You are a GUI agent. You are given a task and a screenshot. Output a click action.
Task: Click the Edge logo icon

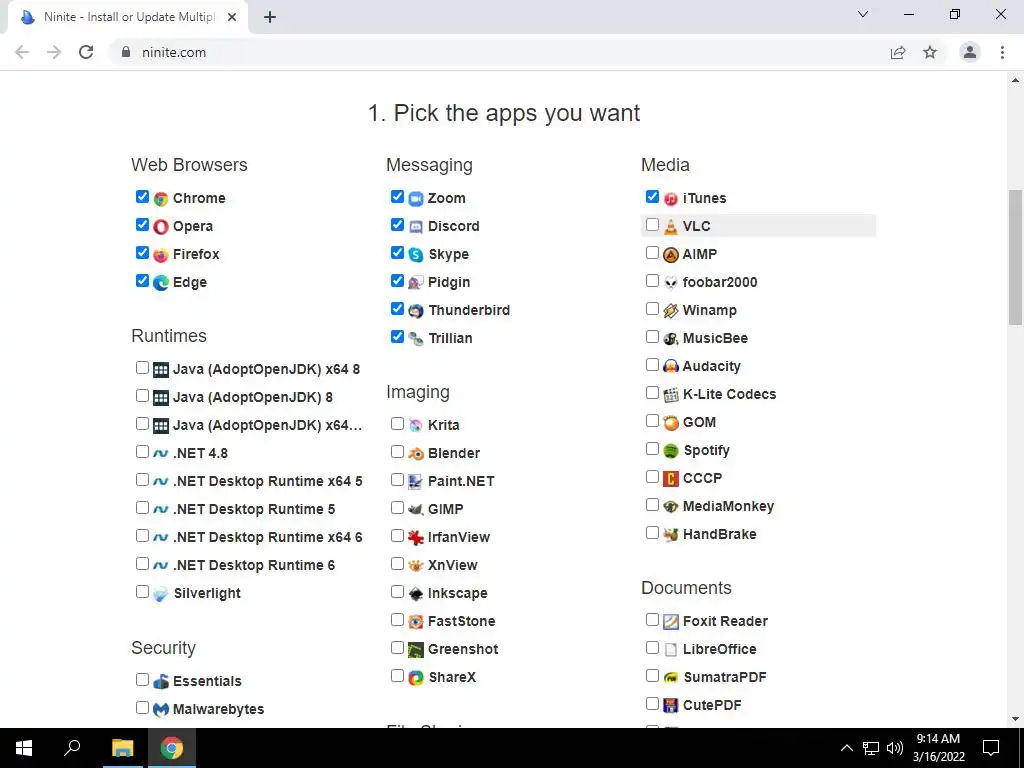coord(161,283)
